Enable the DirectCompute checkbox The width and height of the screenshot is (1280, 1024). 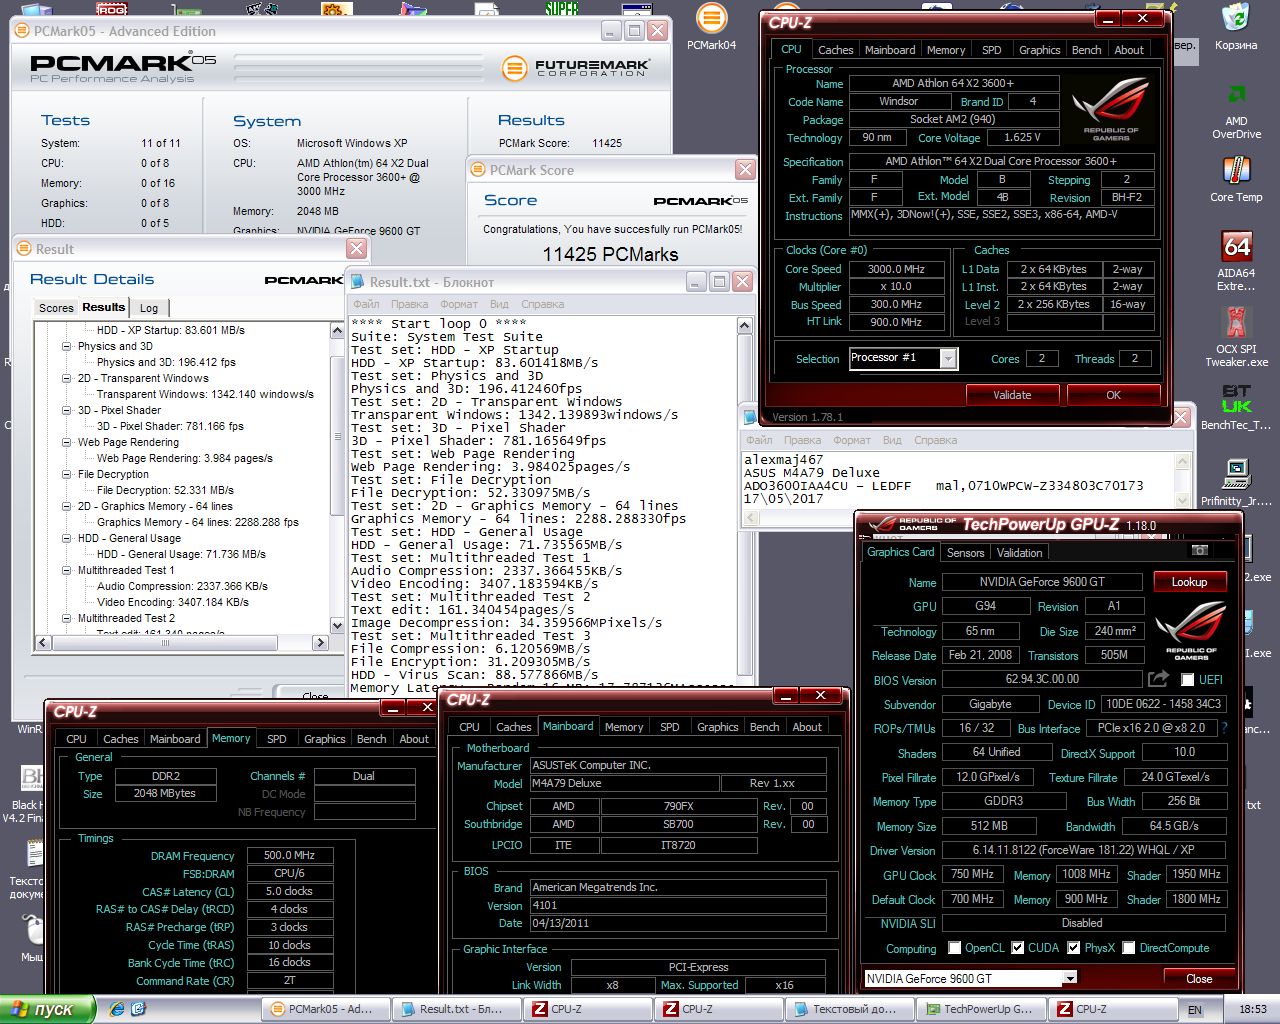1129,948
